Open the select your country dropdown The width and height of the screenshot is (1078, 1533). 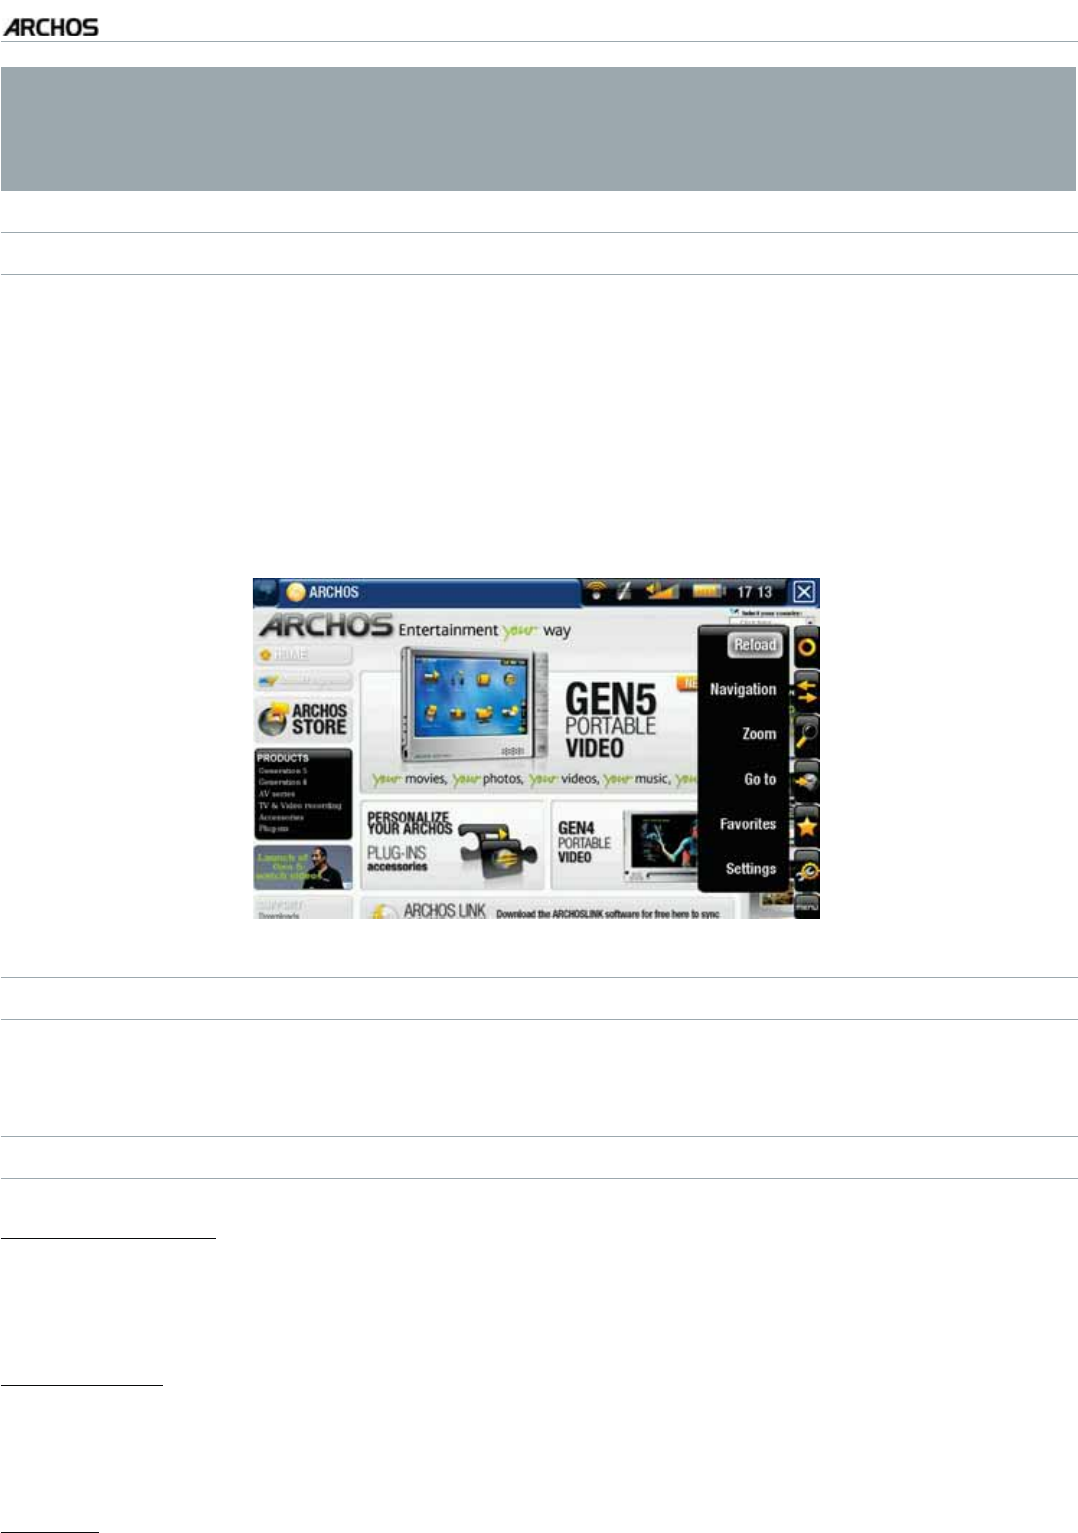tap(772, 622)
